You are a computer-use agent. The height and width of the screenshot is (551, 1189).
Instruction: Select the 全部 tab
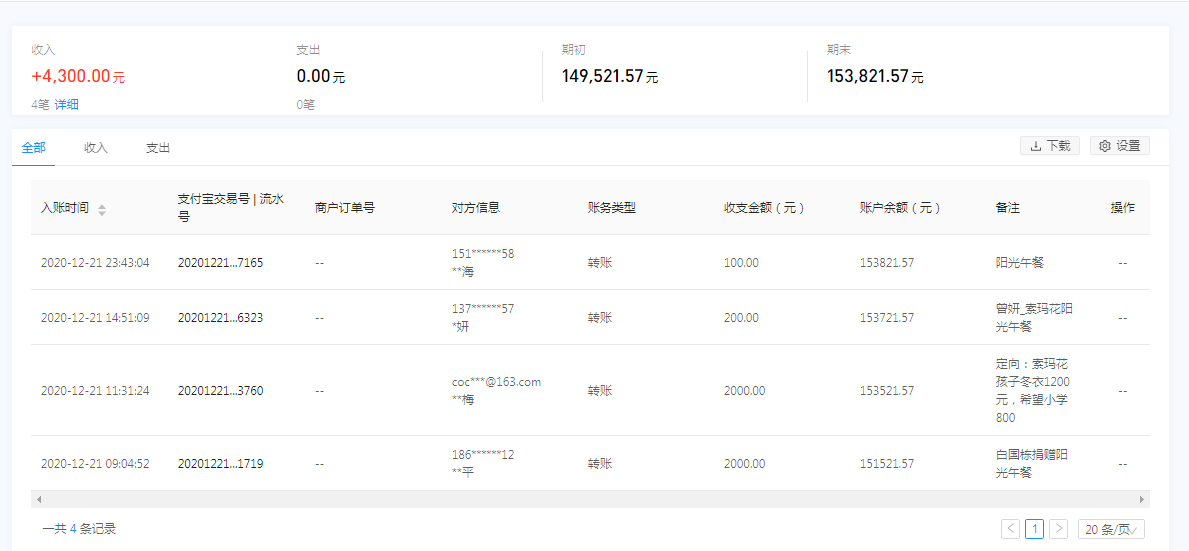point(34,148)
